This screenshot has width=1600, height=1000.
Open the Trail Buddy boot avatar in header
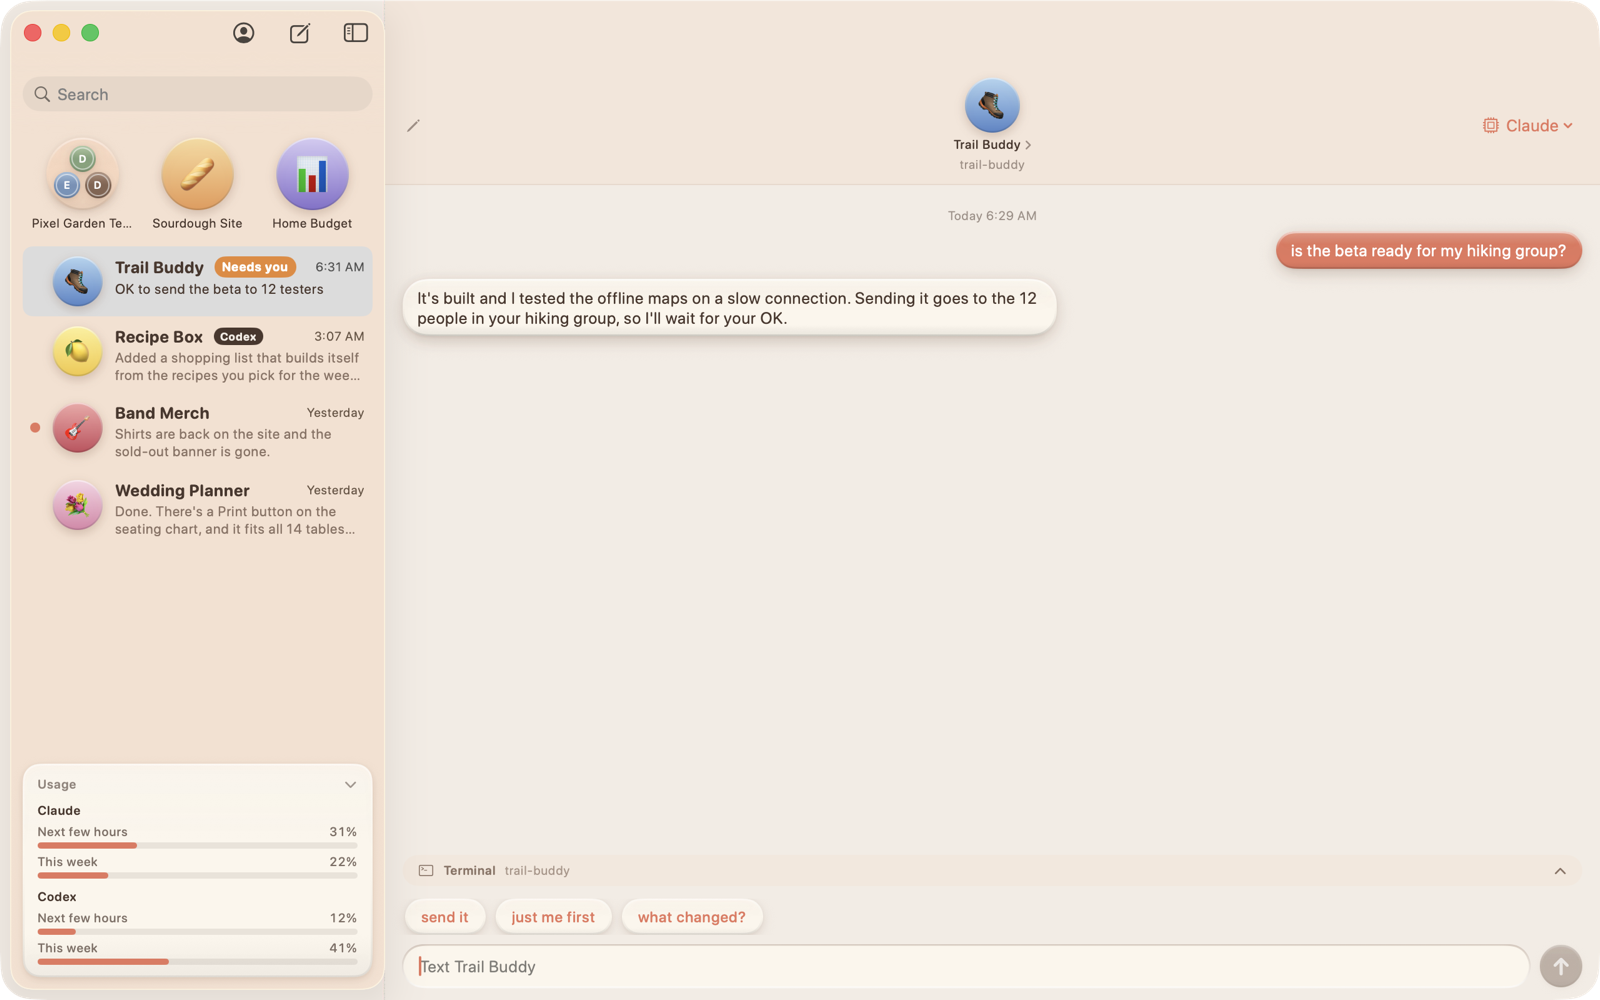(x=992, y=105)
